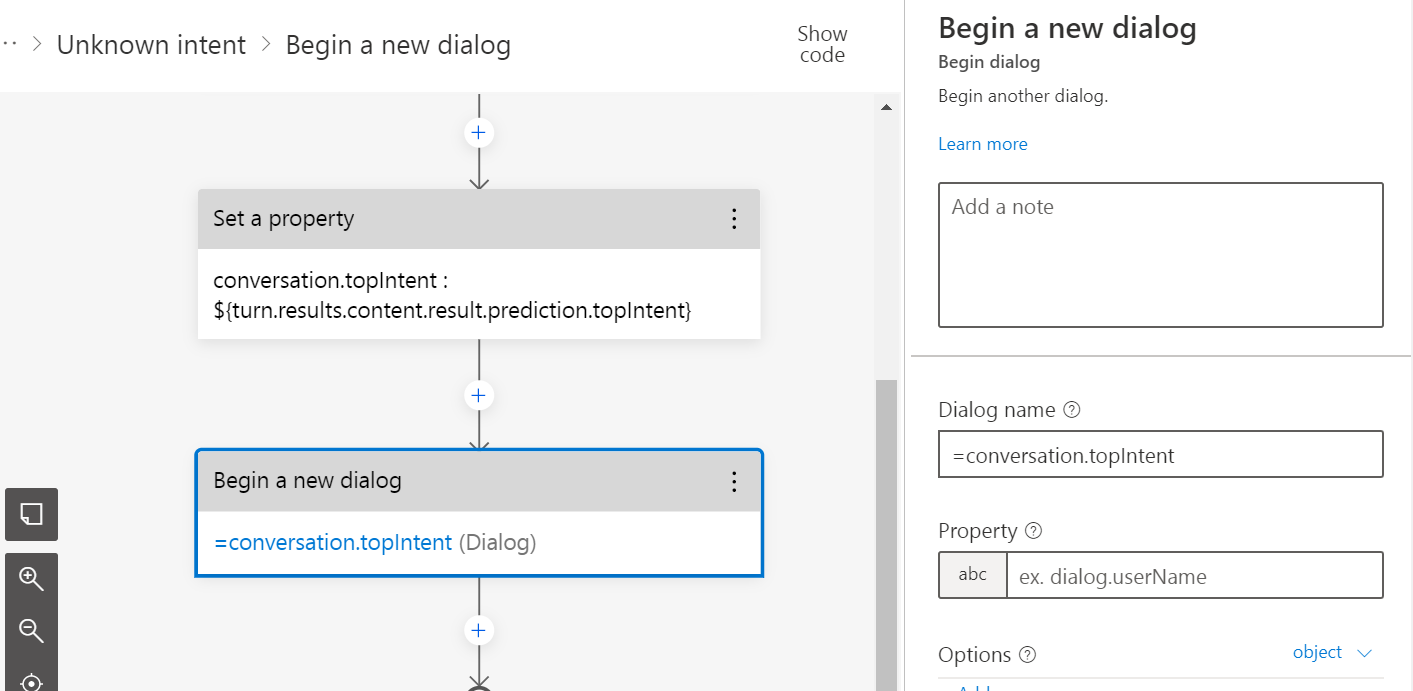Open the Begin a new dialog node's ellipsis menu
Viewport: 1413px width, 691px height.
pyautogui.click(x=734, y=481)
